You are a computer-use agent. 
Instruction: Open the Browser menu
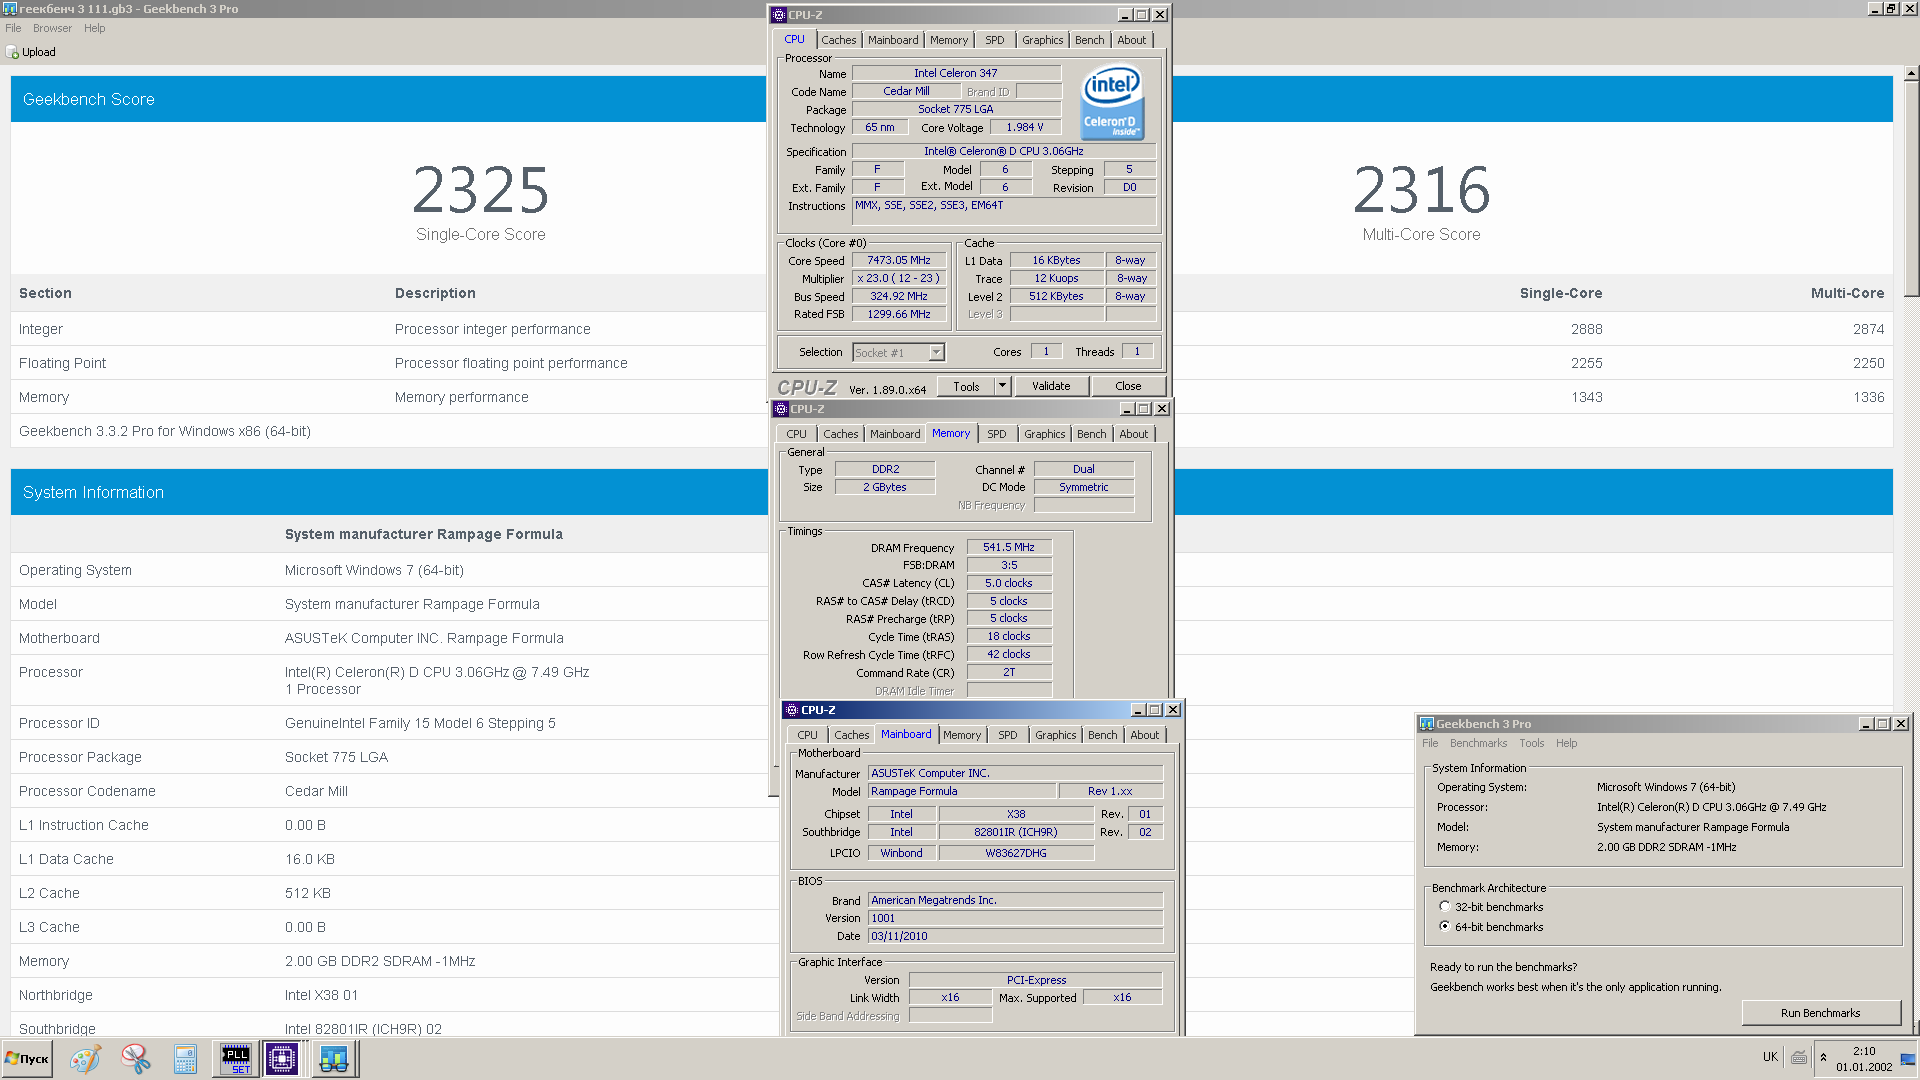pyautogui.click(x=52, y=28)
